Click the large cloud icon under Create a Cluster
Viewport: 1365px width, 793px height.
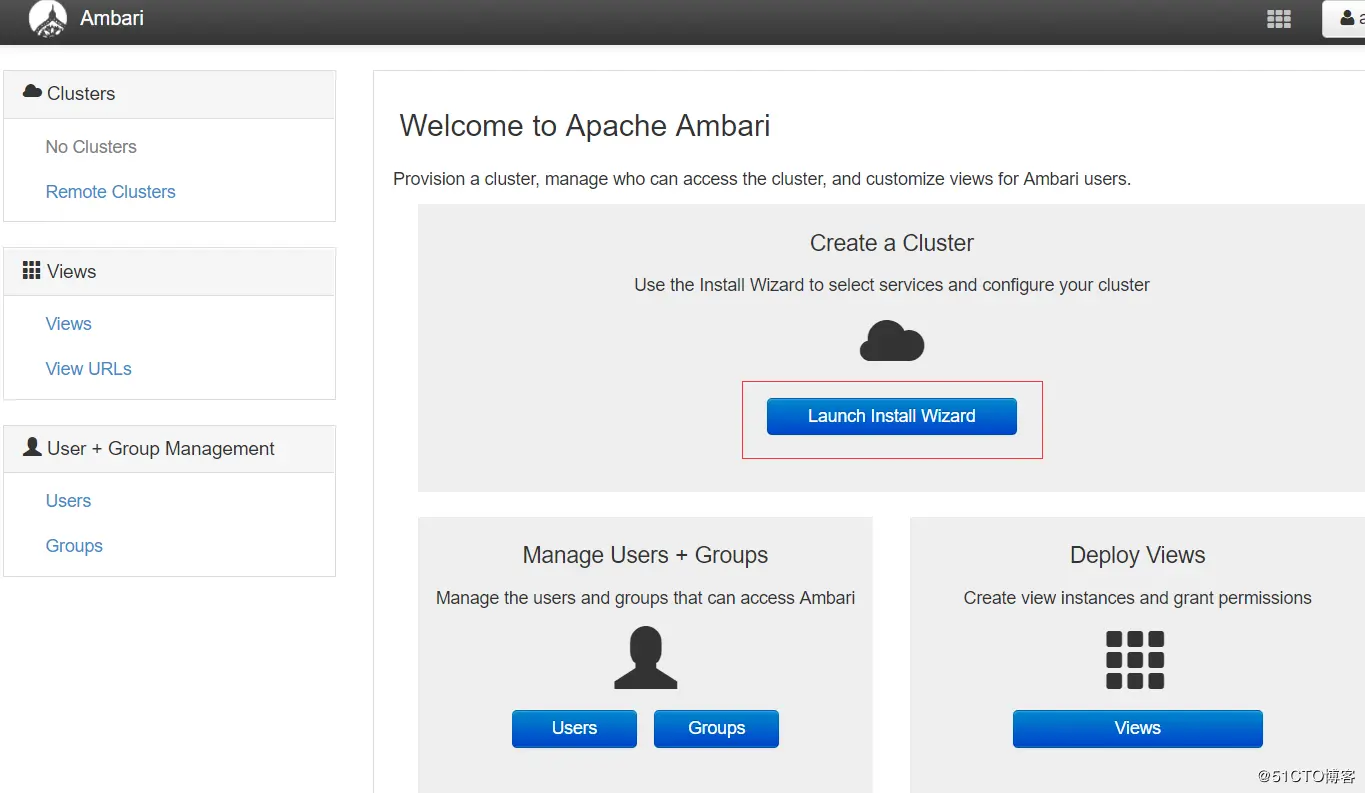[x=892, y=341]
